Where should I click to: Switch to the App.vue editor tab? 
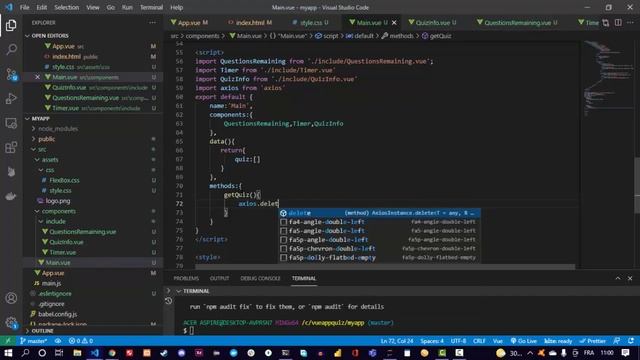tap(190, 23)
